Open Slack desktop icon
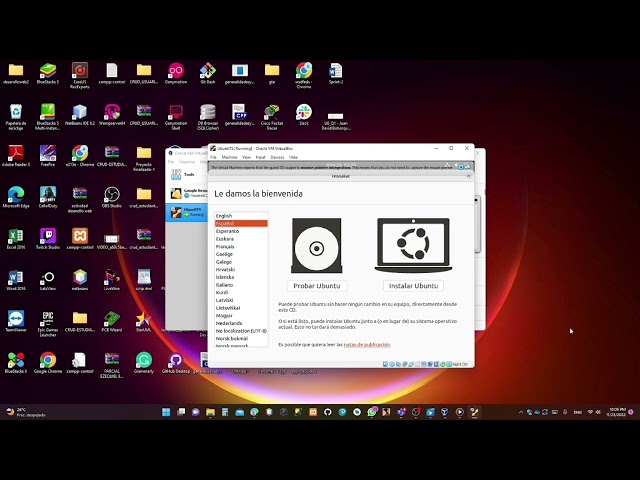Screen dimensions: 640x480 pyautogui.click(x=304, y=115)
